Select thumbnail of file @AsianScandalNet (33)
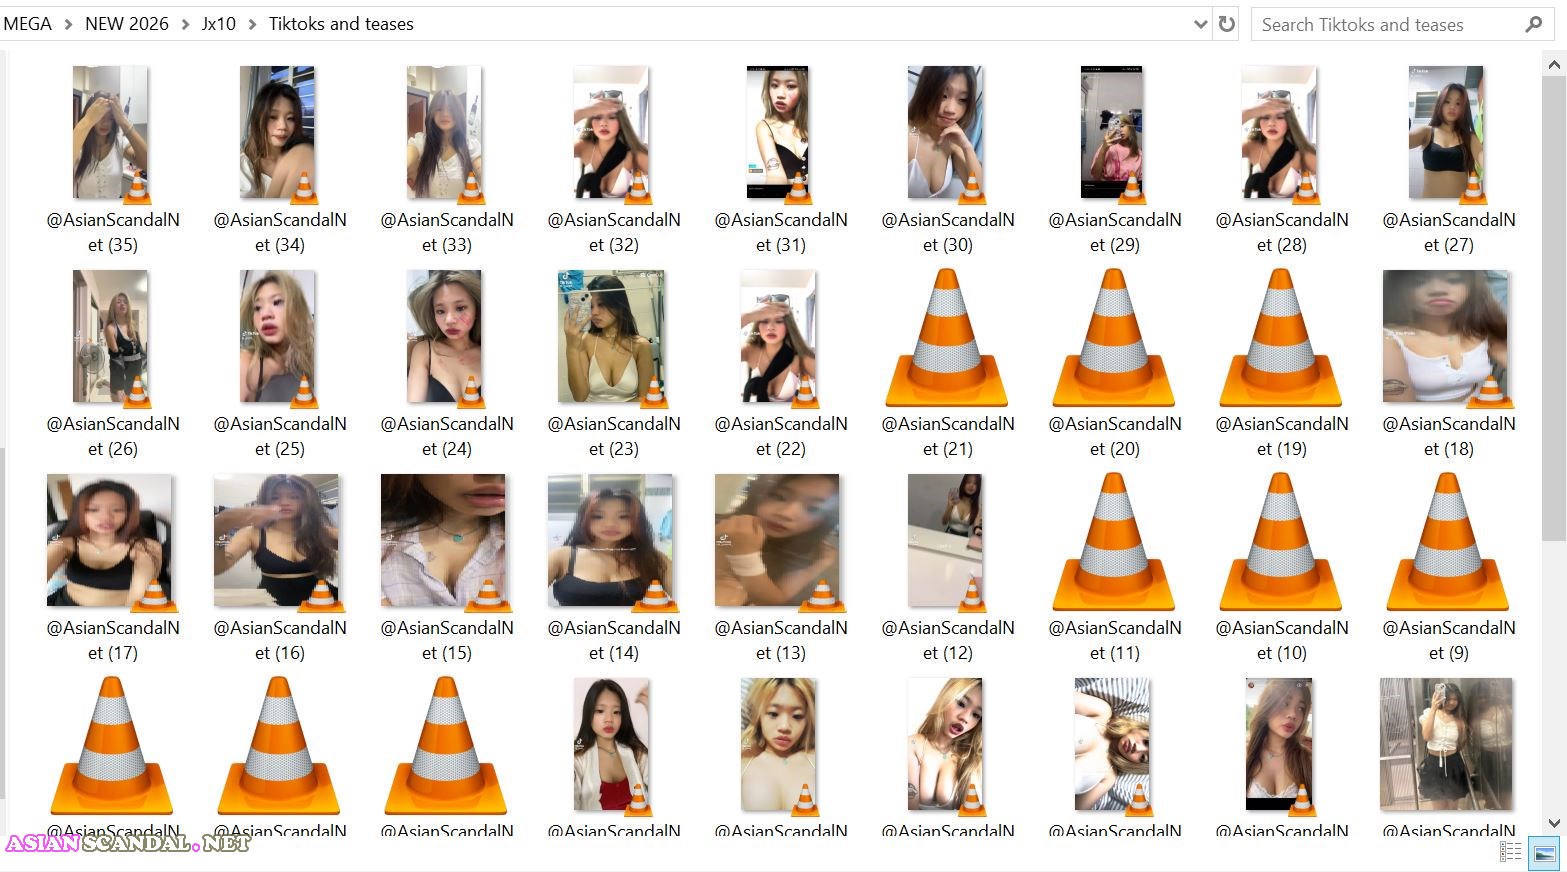The width and height of the screenshot is (1567, 872). click(x=446, y=134)
